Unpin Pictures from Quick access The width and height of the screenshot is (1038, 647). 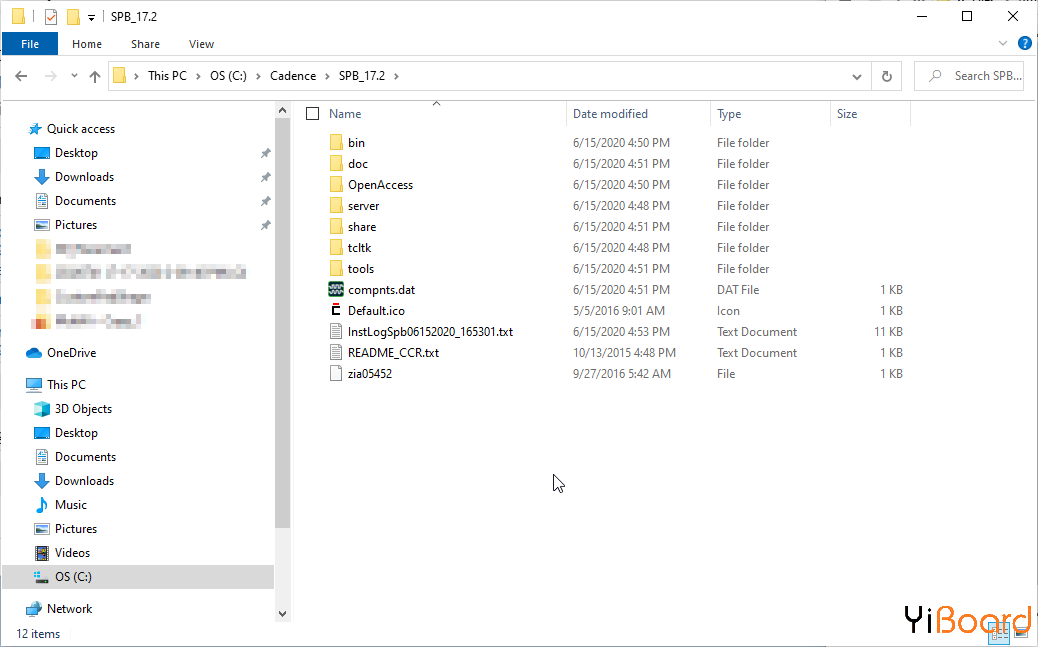pos(265,225)
